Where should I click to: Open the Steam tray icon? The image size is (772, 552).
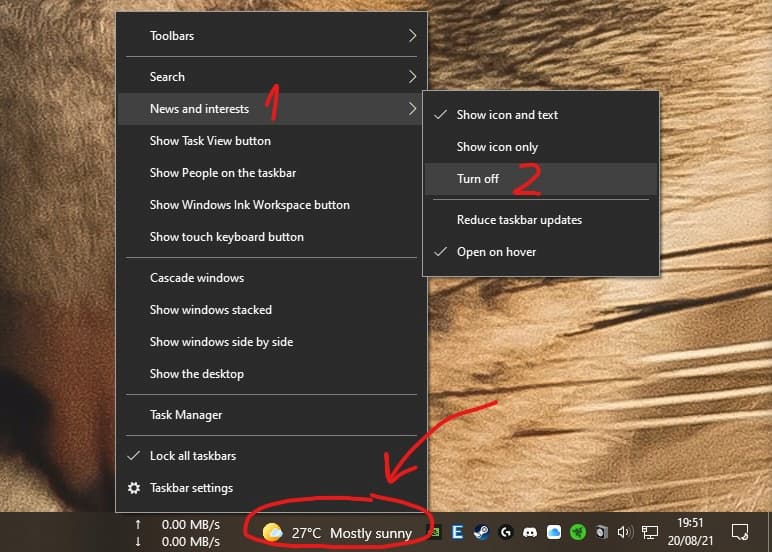point(481,532)
